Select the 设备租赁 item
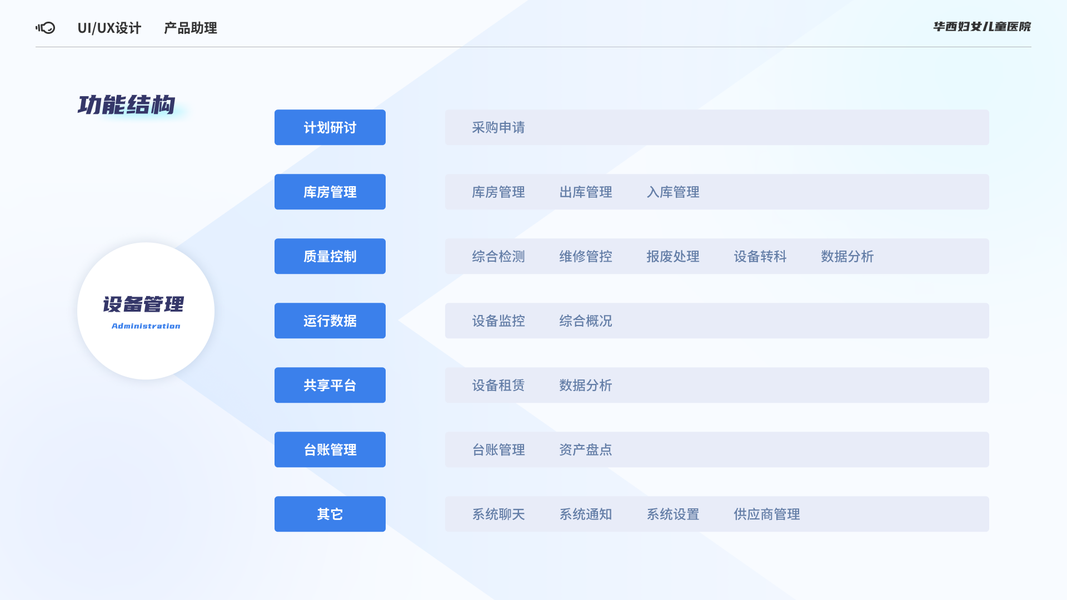 498,385
